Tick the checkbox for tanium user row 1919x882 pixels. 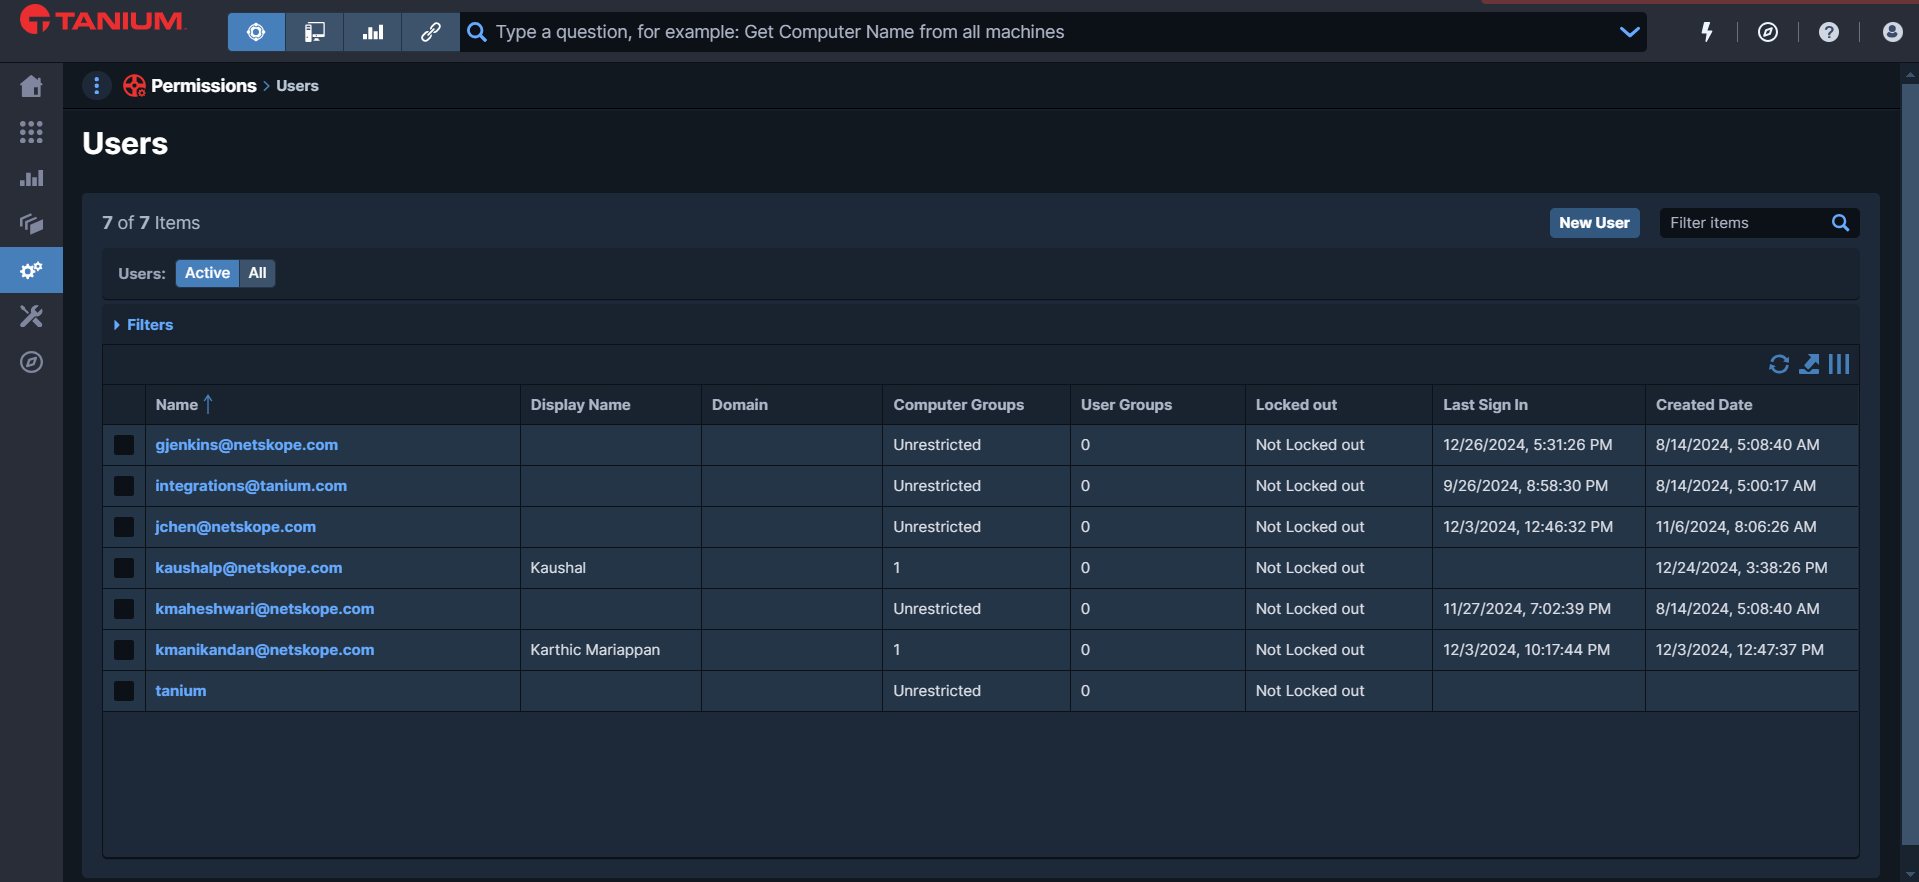pos(124,691)
